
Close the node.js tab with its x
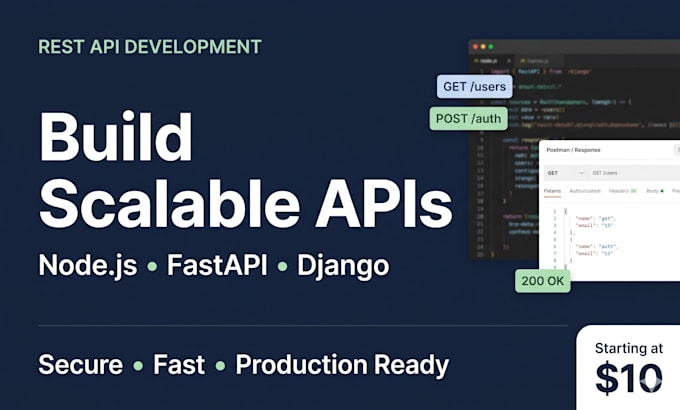(509, 61)
